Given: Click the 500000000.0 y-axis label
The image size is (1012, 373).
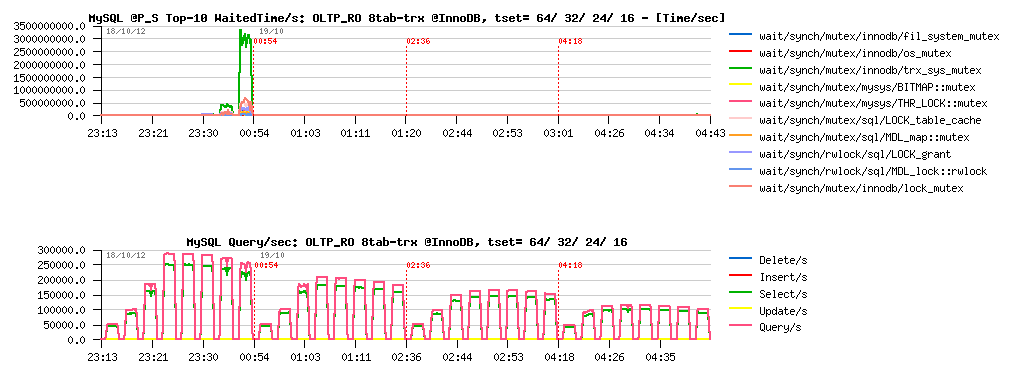Looking at the screenshot, I should 52,103.
